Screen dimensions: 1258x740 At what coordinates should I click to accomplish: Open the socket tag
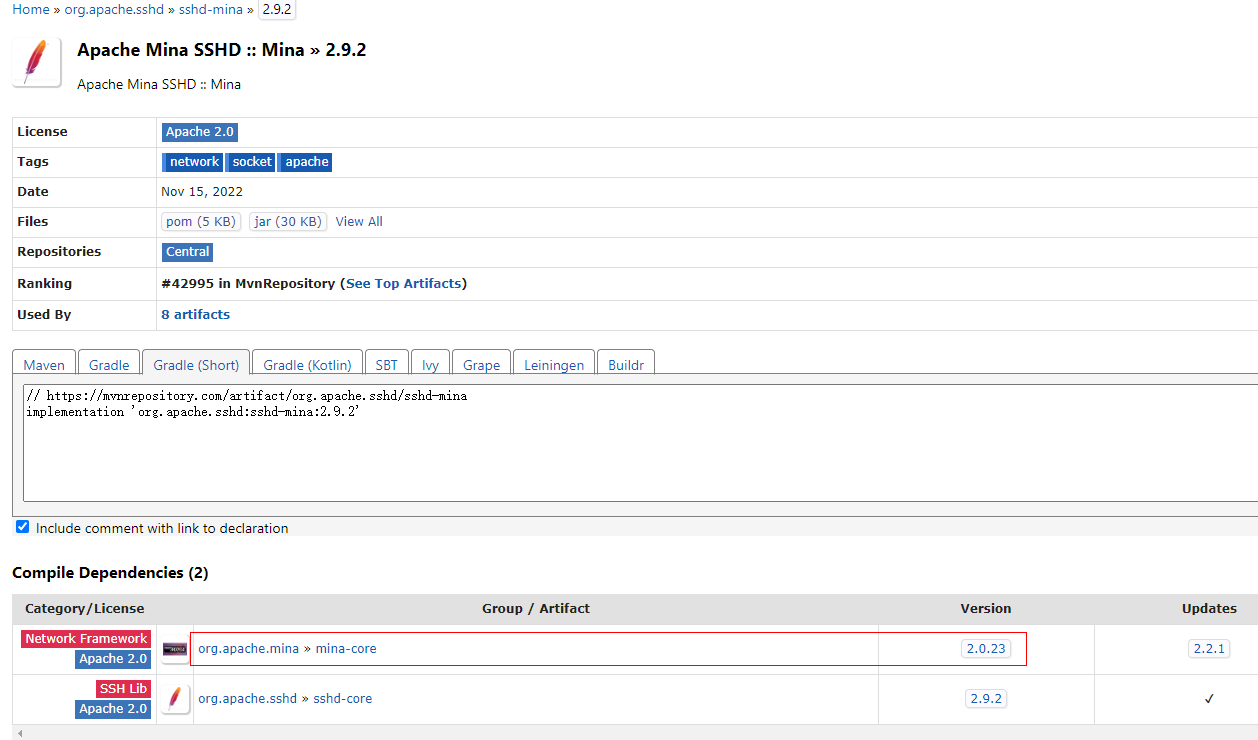click(x=252, y=162)
